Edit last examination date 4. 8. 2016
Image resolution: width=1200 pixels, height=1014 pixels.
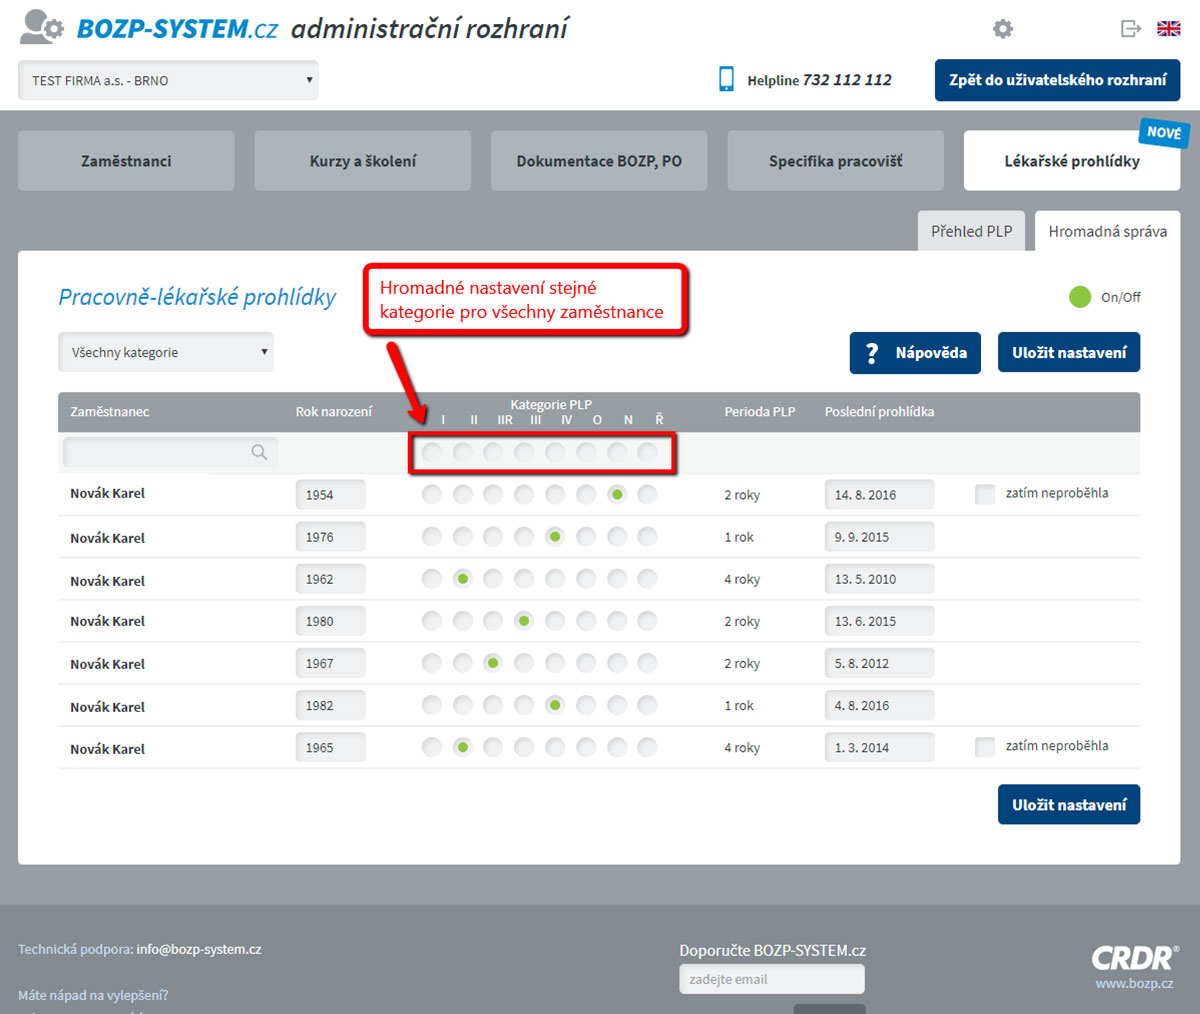coord(880,705)
